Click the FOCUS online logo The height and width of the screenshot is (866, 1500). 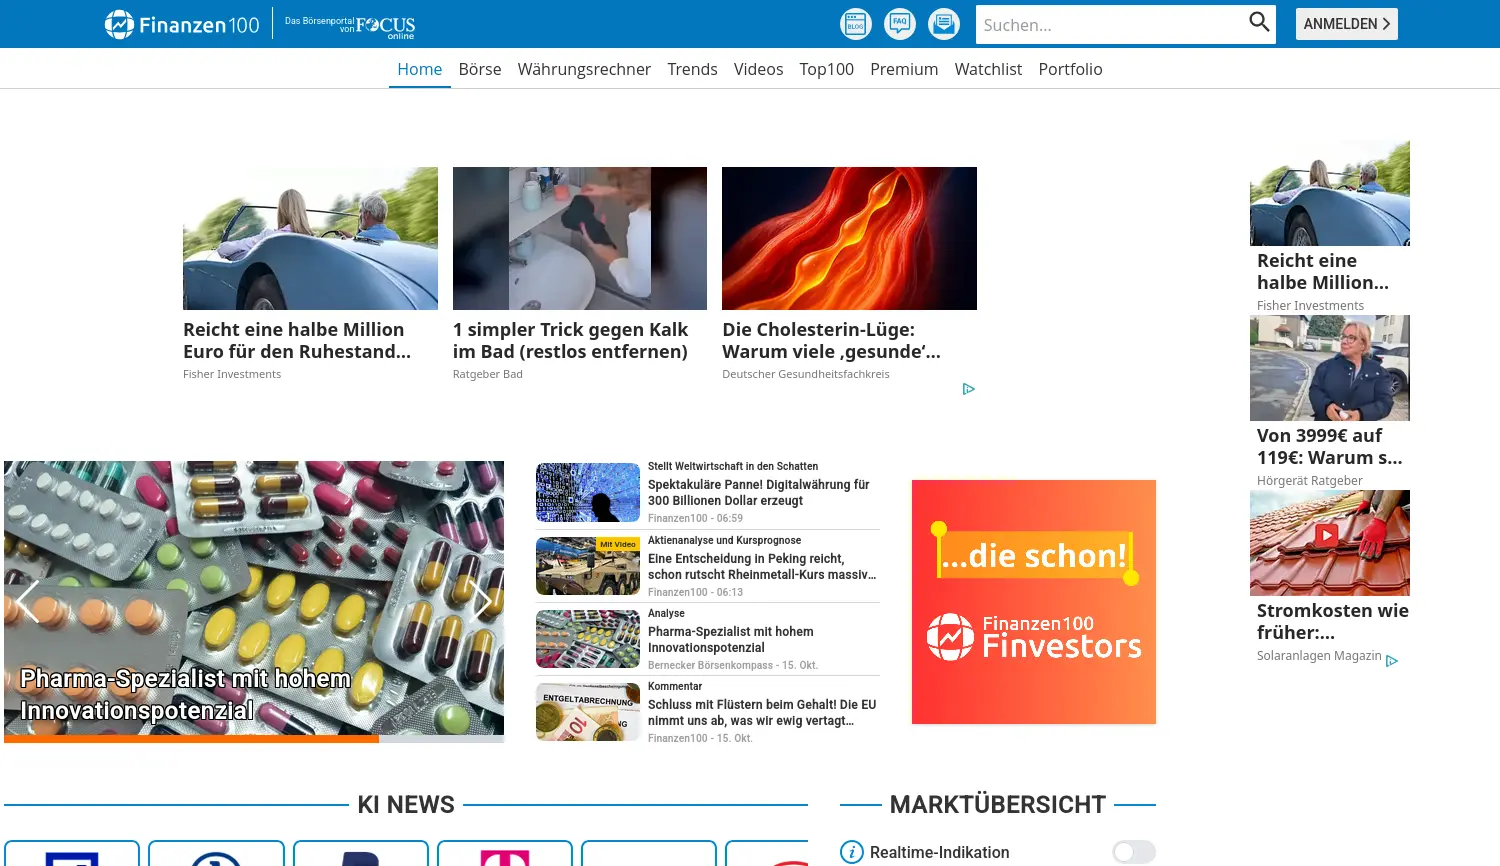point(385,26)
